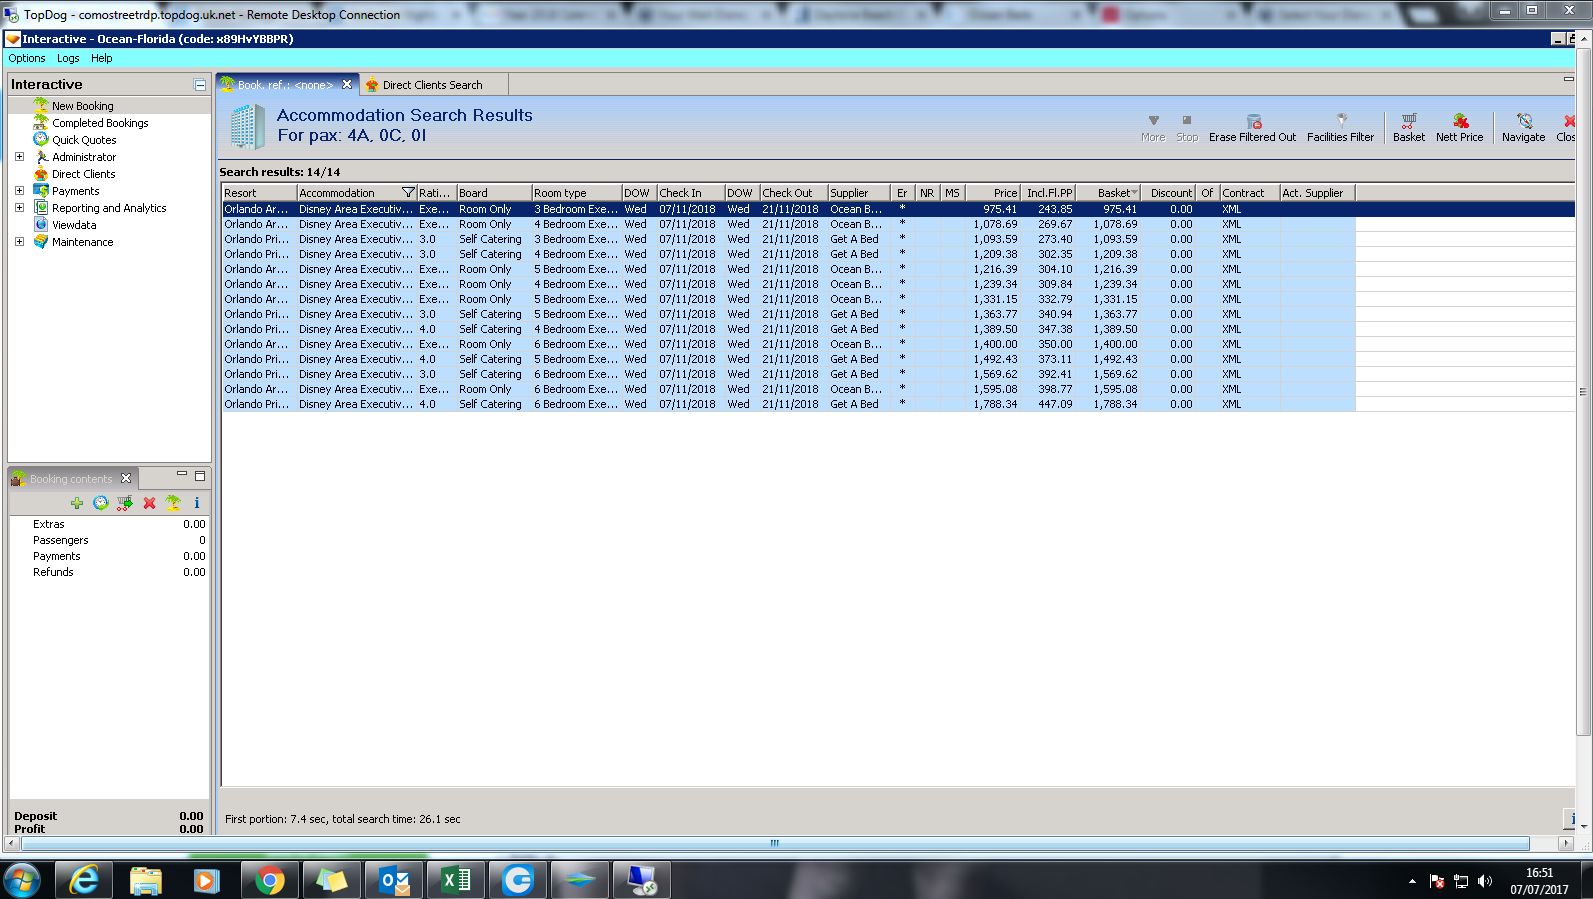Open Internet Explorer from the taskbar
This screenshot has height=899, width=1593.
point(84,880)
